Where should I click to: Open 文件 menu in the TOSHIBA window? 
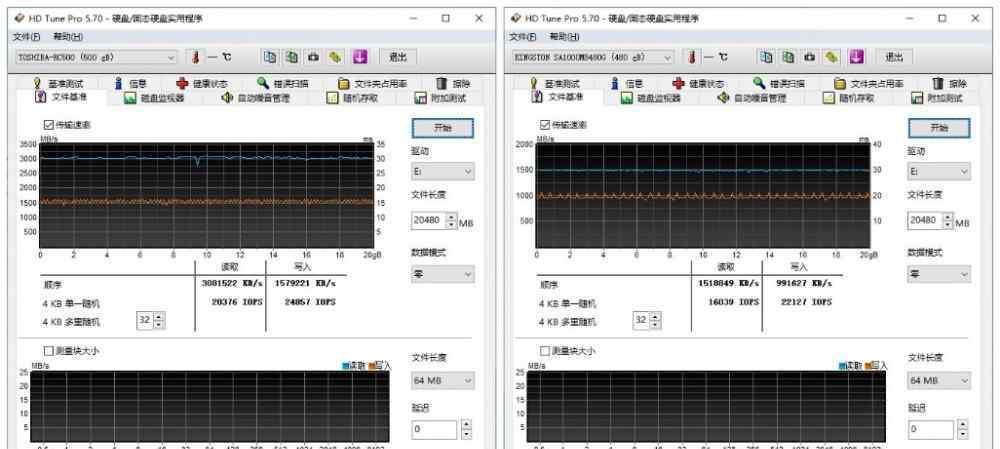26,36
